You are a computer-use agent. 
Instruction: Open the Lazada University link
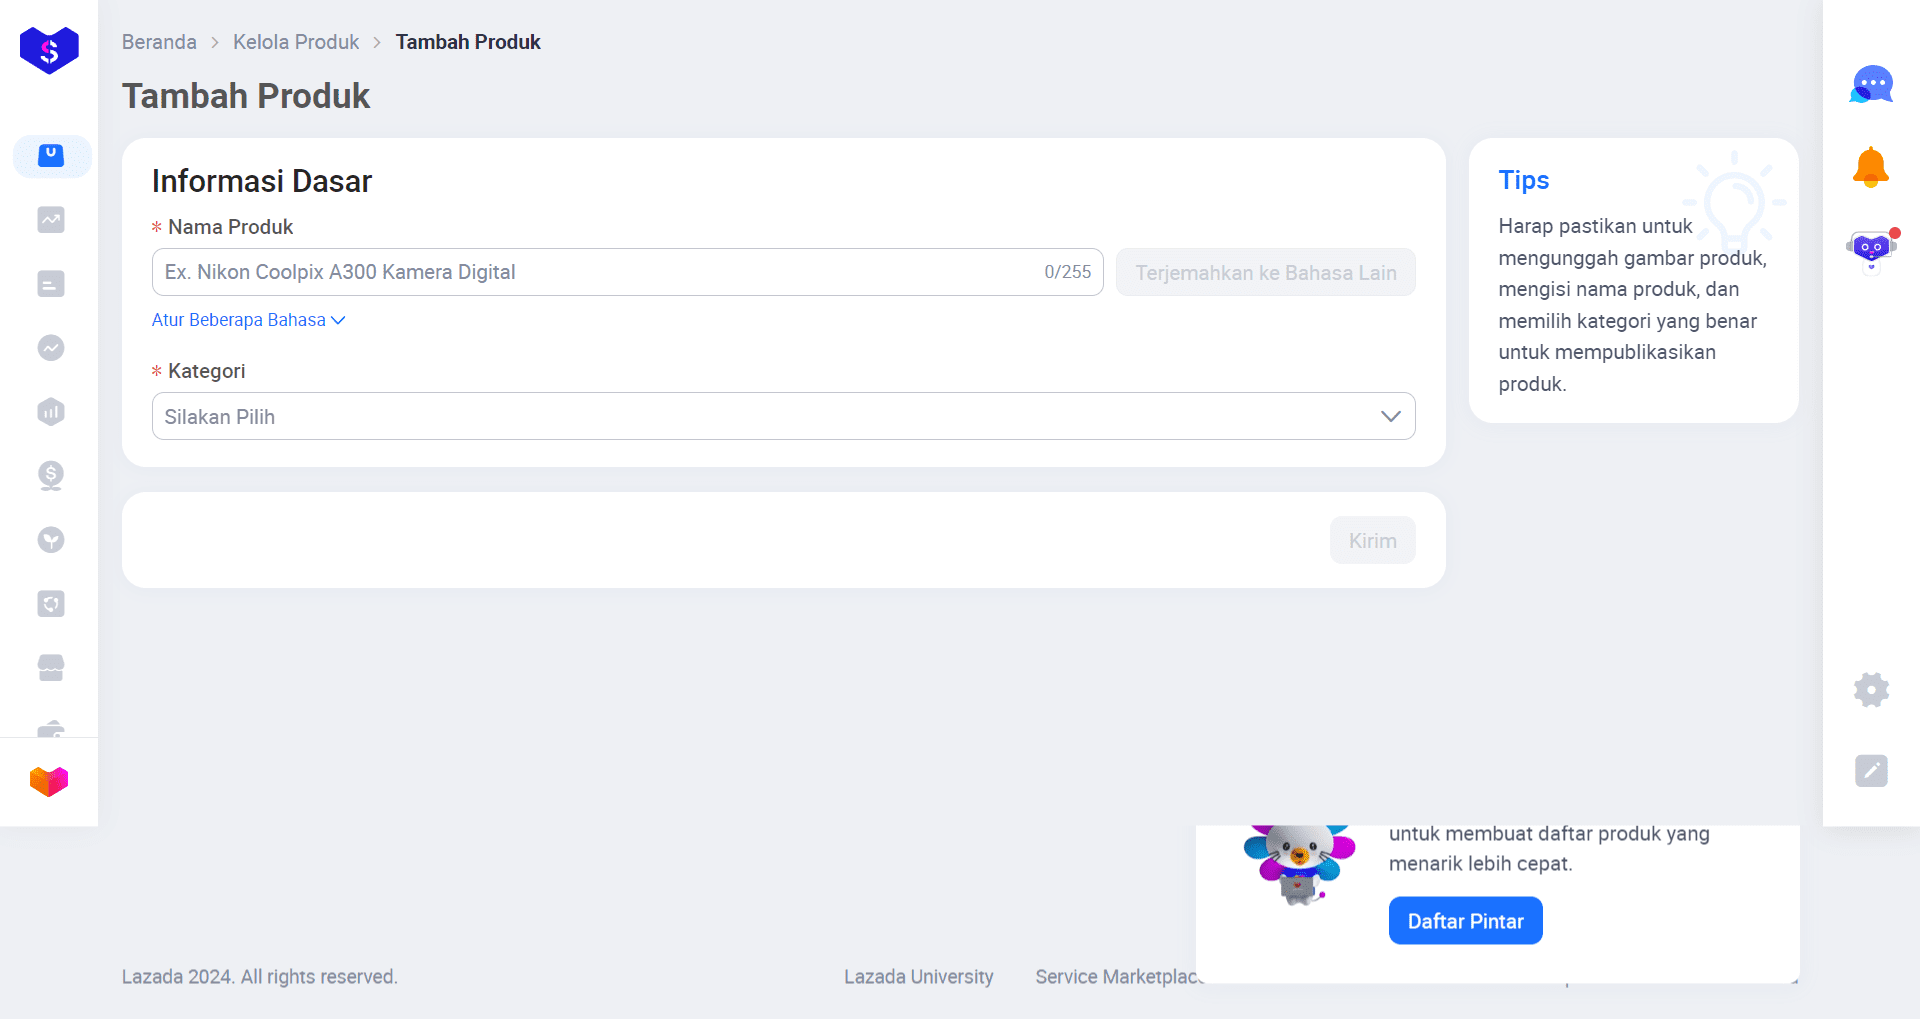click(x=918, y=977)
